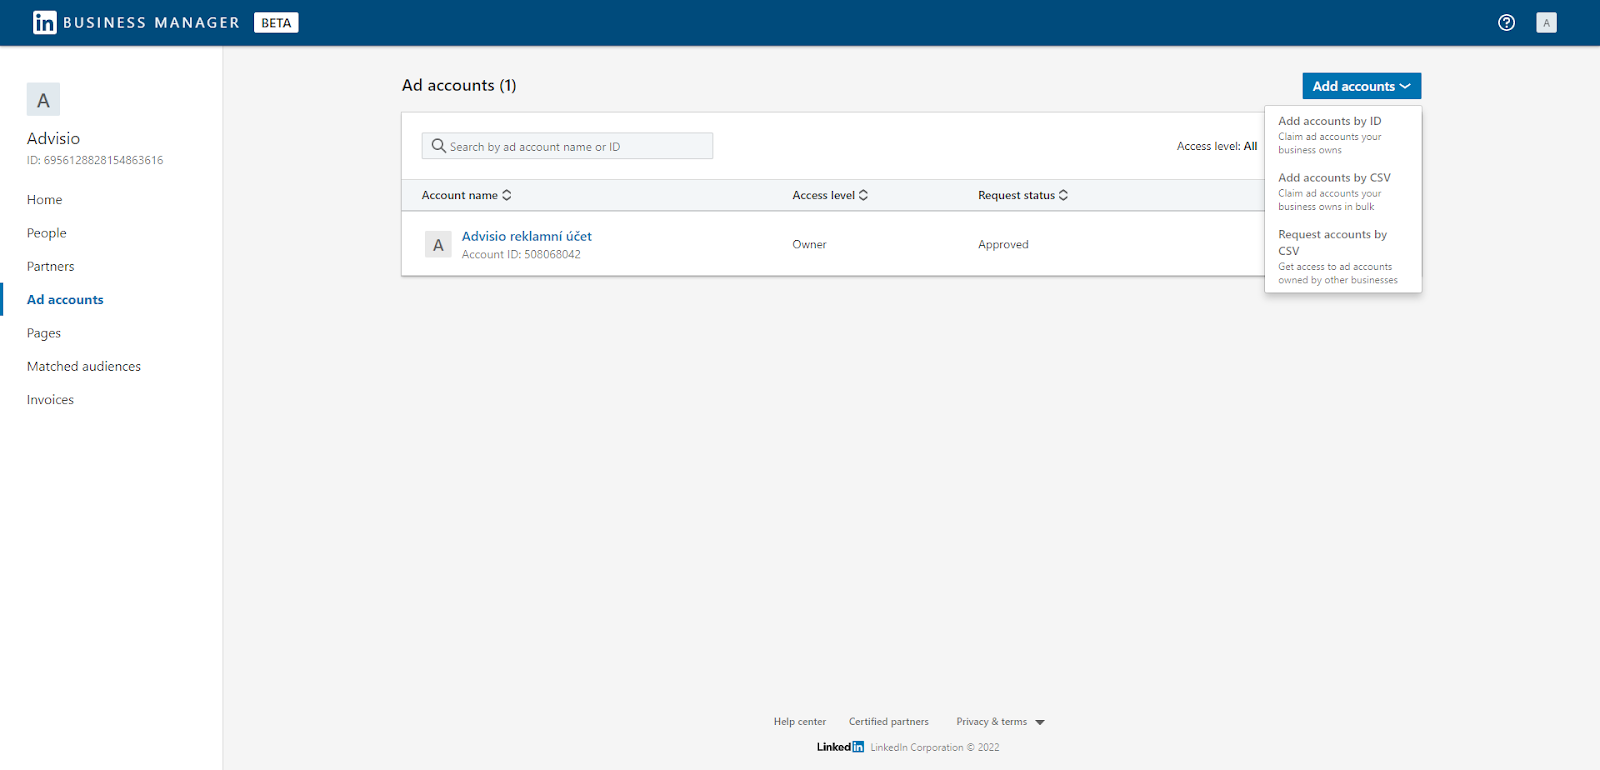This screenshot has height=770, width=1600.
Task: Sort by Request status arrows
Action: (1063, 195)
